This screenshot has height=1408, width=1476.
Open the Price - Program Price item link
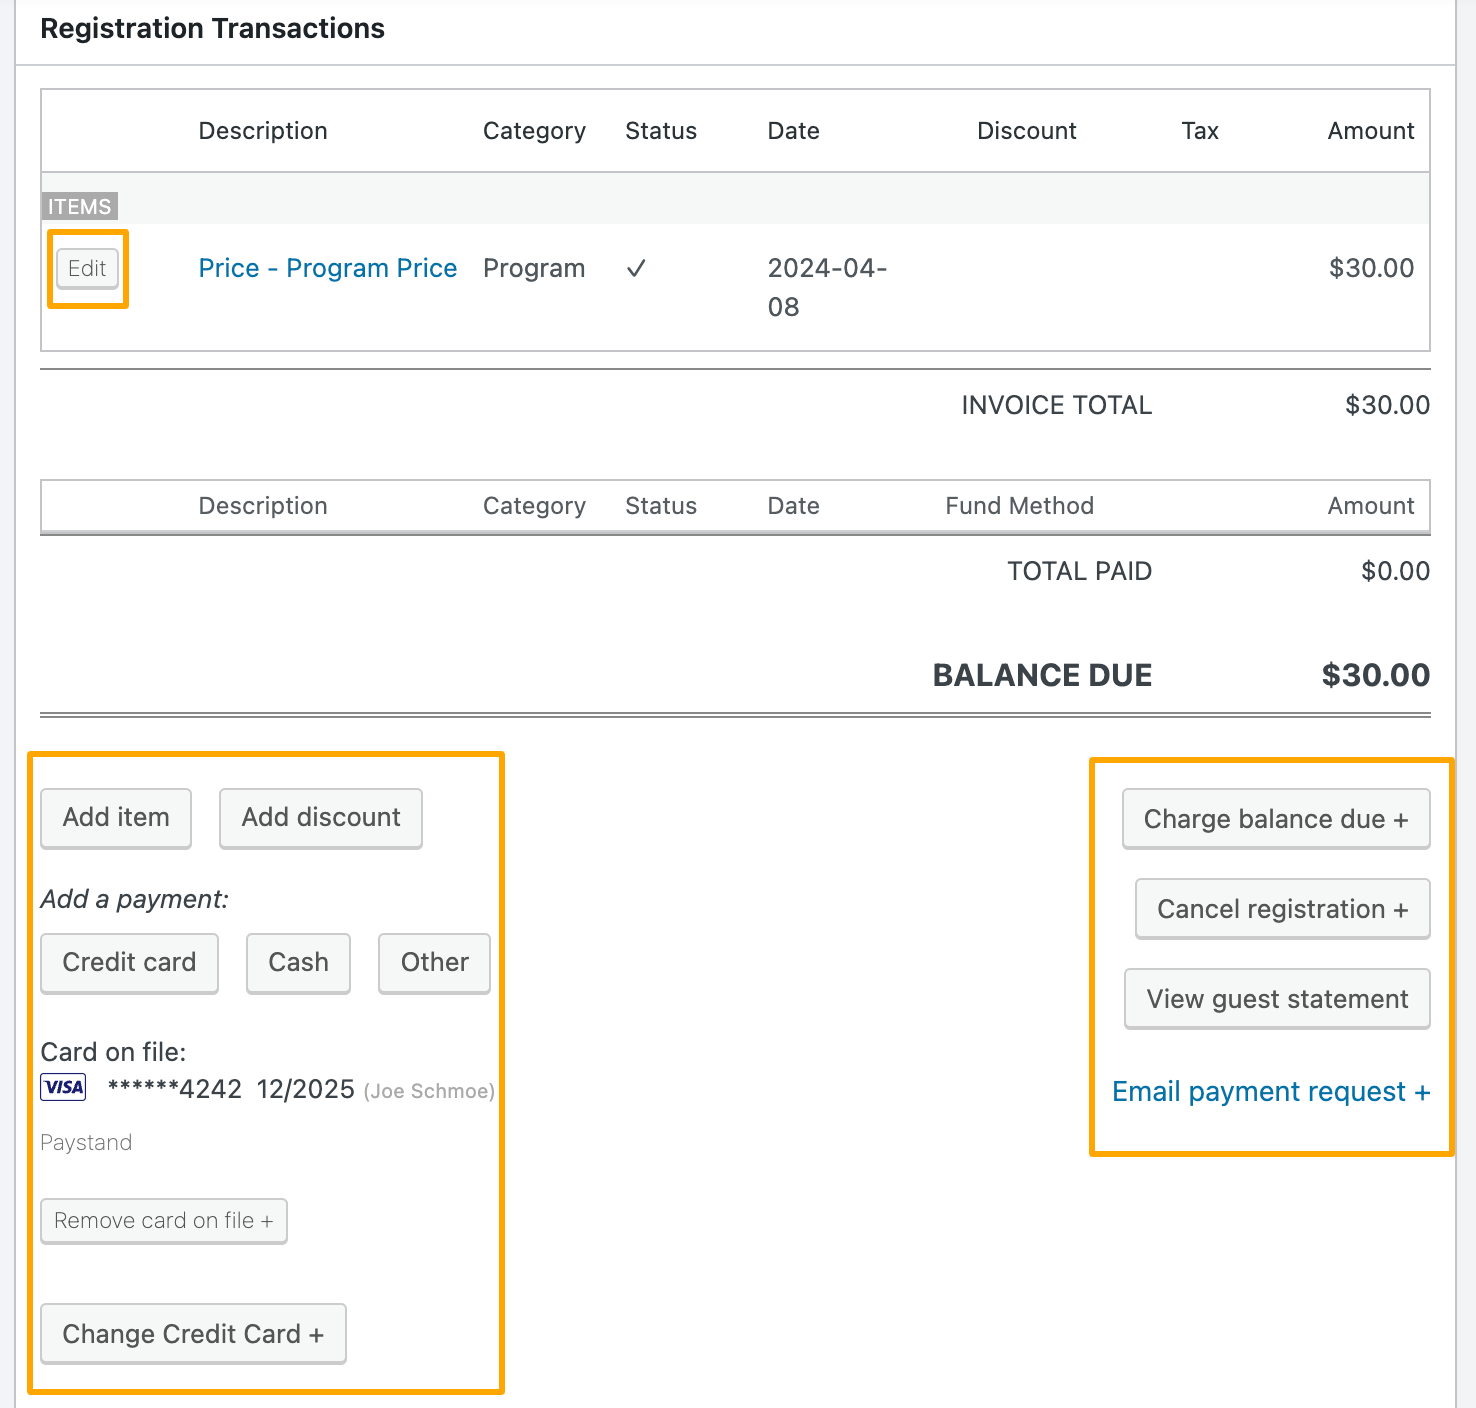328,268
